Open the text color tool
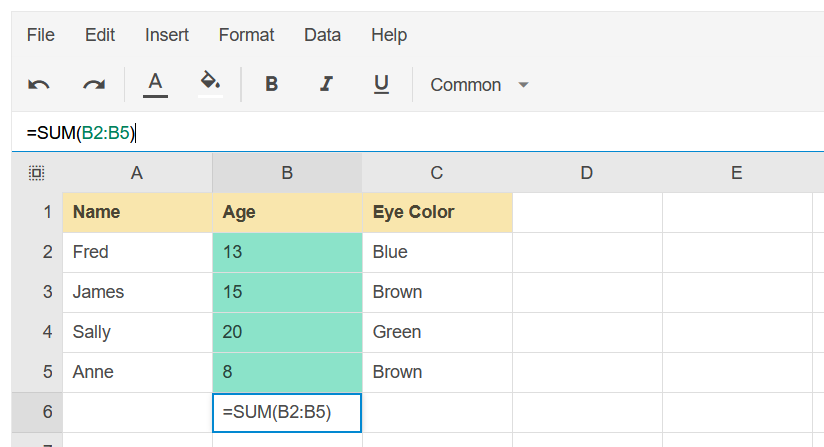The width and height of the screenshot is (824, 447). [155, 84]
